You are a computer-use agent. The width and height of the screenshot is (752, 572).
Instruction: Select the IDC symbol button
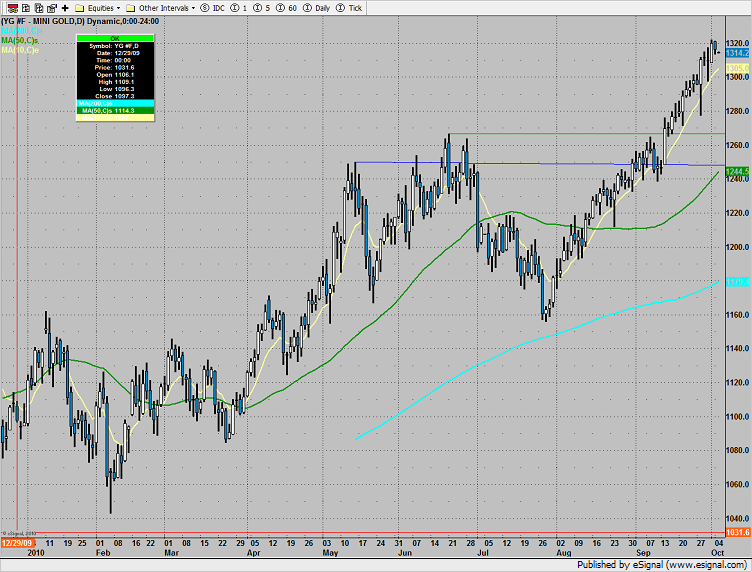(x=212, y=8)
